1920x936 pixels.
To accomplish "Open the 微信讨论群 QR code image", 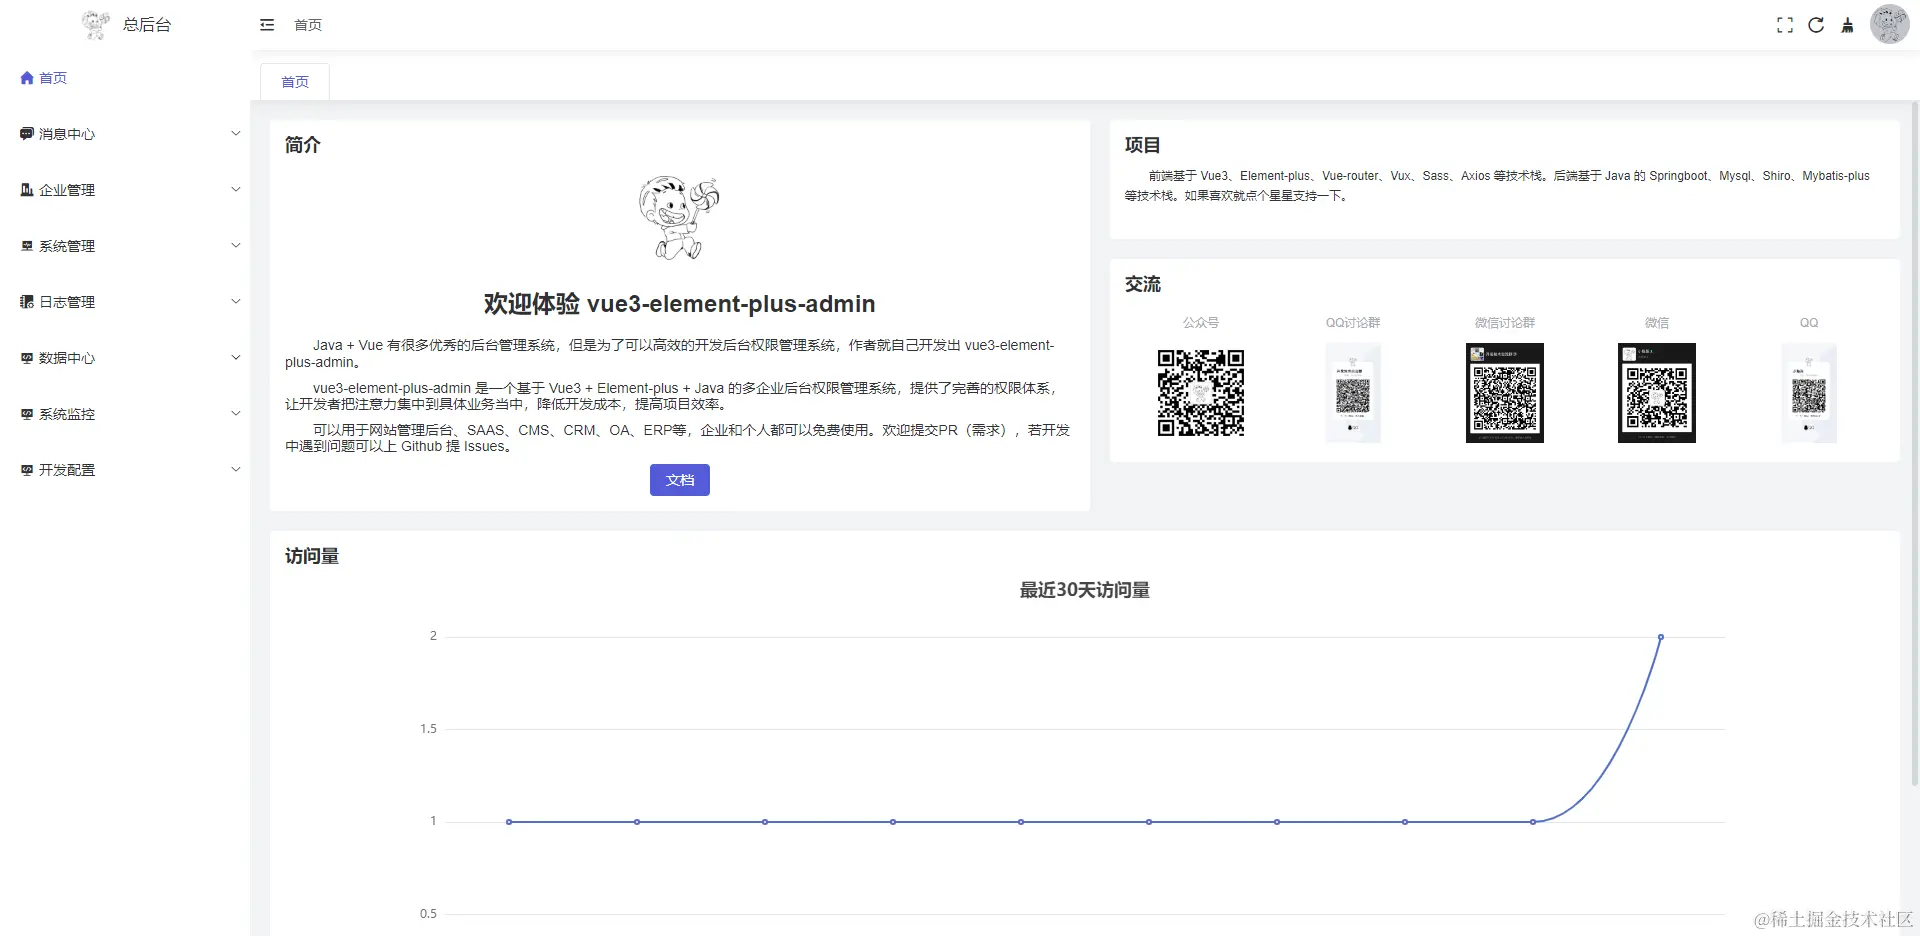I will [x=1505, y=393].
